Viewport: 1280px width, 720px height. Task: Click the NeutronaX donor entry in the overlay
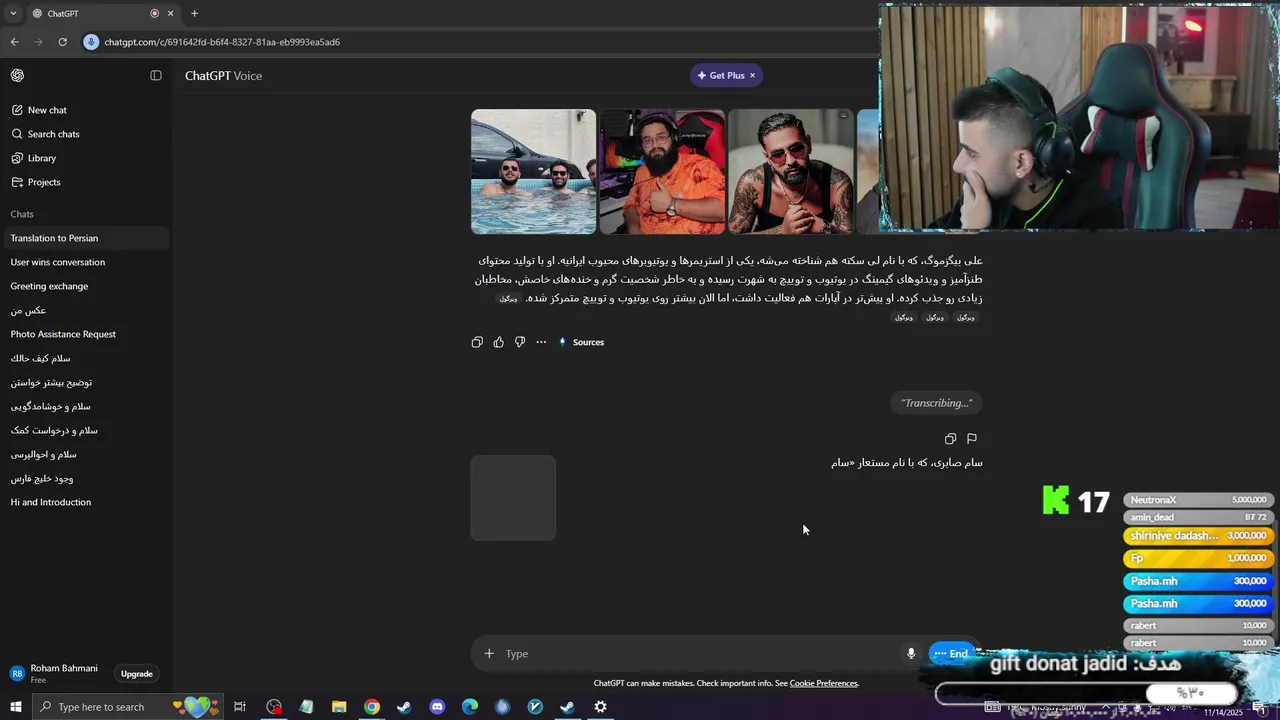click(1198, 500)
